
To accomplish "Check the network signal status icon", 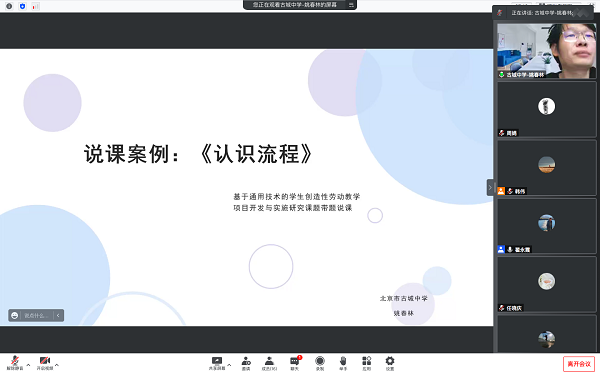I will [x=35, y=6].
